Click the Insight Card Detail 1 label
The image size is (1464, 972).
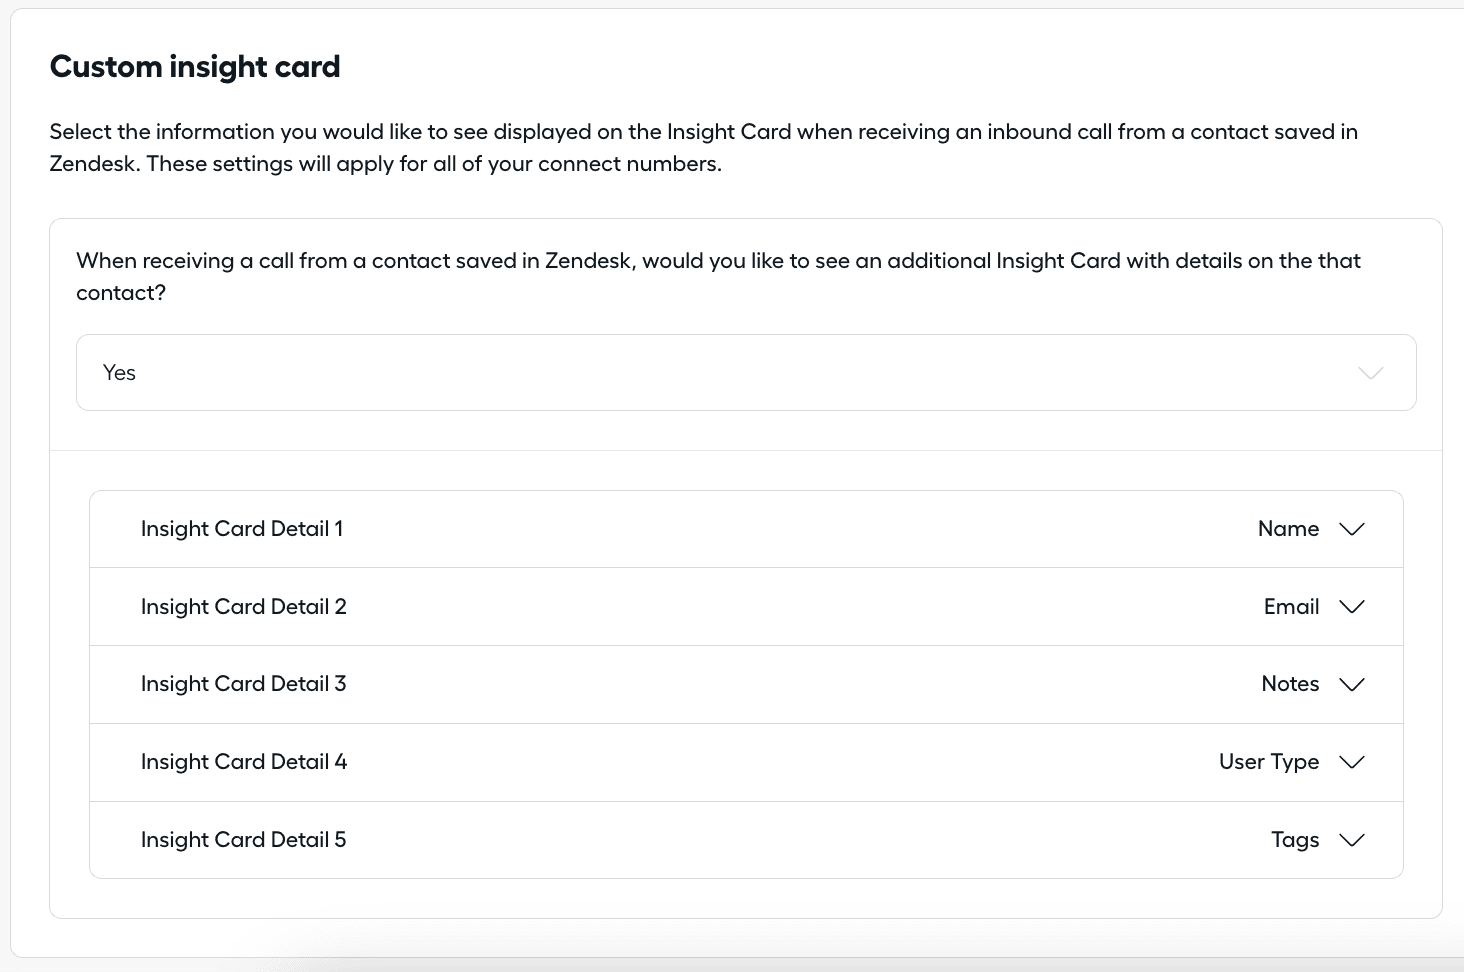[x=242, y=529]
